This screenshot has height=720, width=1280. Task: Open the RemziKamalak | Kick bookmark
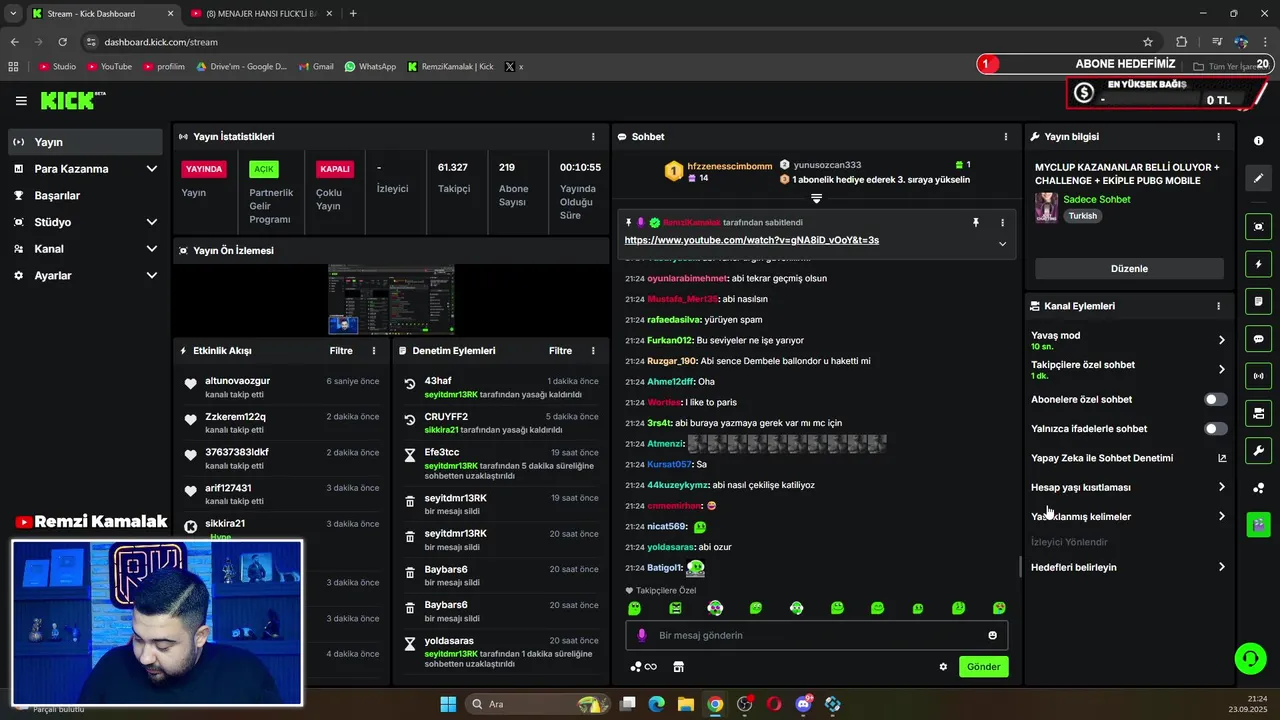coord(451,66)
